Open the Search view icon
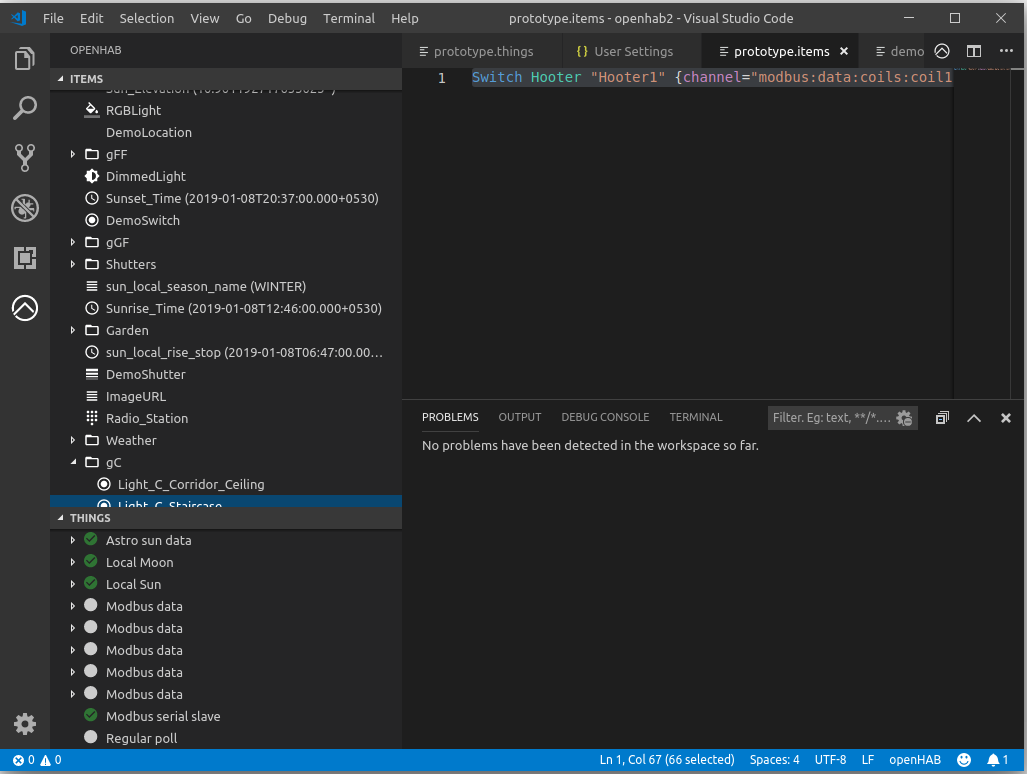Screen dimensions: 1027x774 coord(24,108)
